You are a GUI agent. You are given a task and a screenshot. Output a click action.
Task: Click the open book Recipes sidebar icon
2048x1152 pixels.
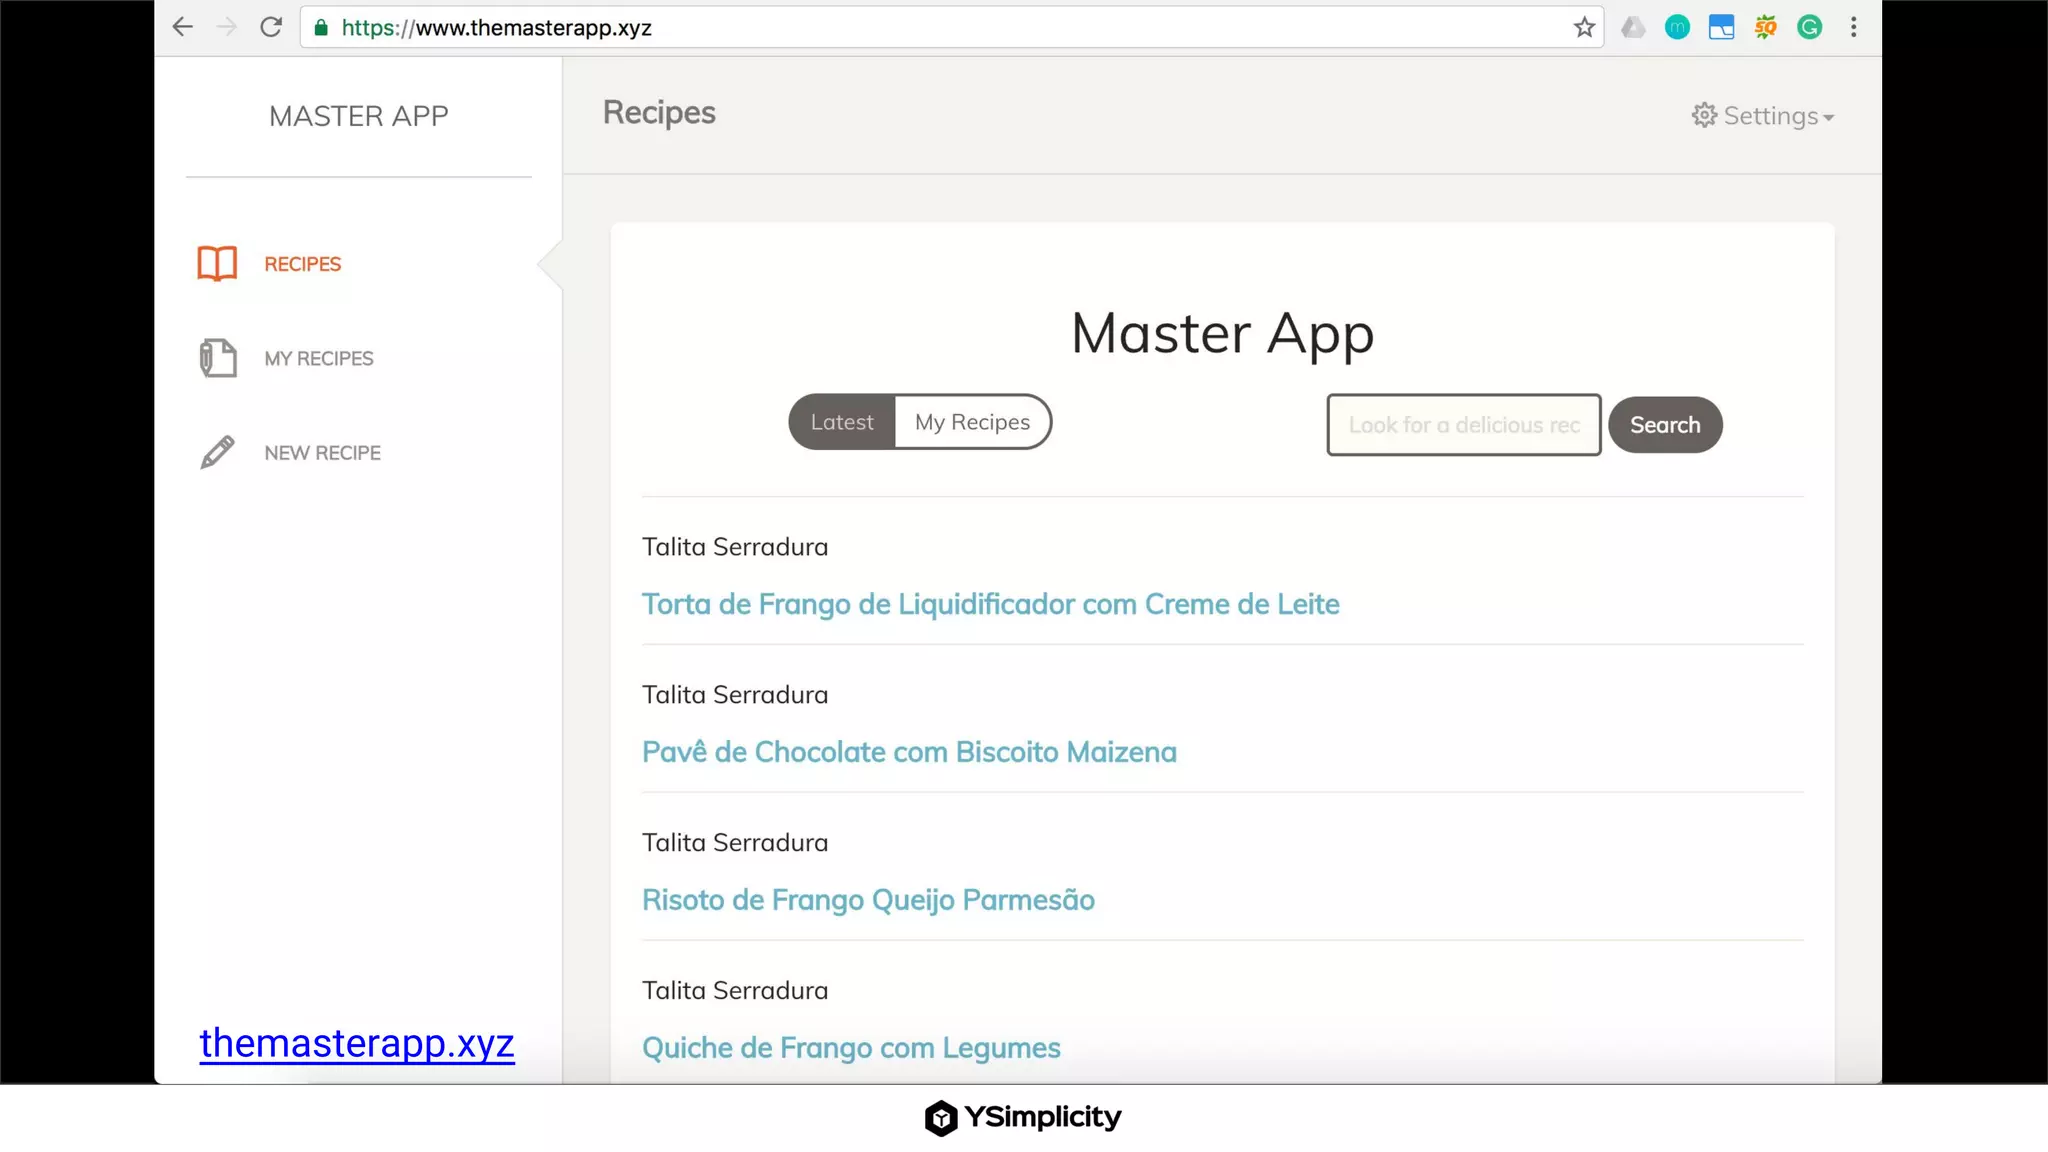(217, 264)
